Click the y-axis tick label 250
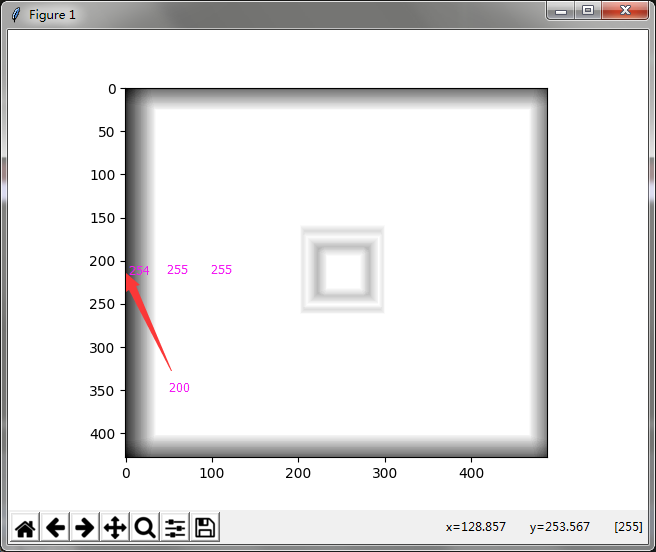This screenshot has width=656, height=552. click(x=102, y=304)
